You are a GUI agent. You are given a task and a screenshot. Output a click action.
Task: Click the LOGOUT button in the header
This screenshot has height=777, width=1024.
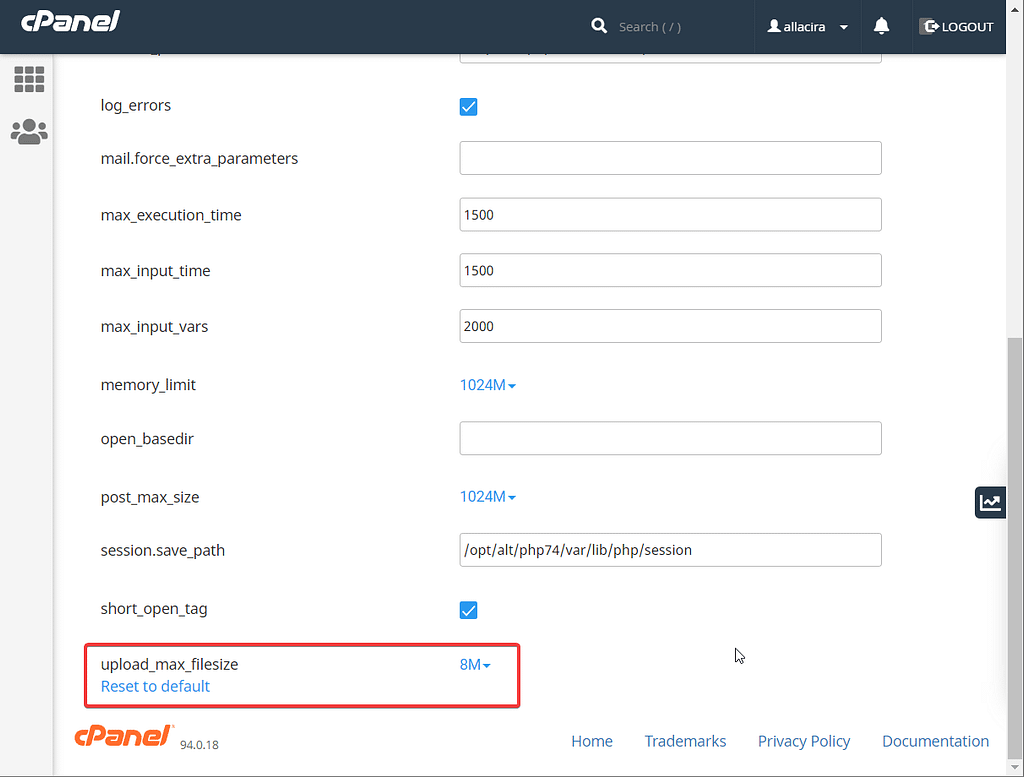pyautogui.click(x=956, y=26)
